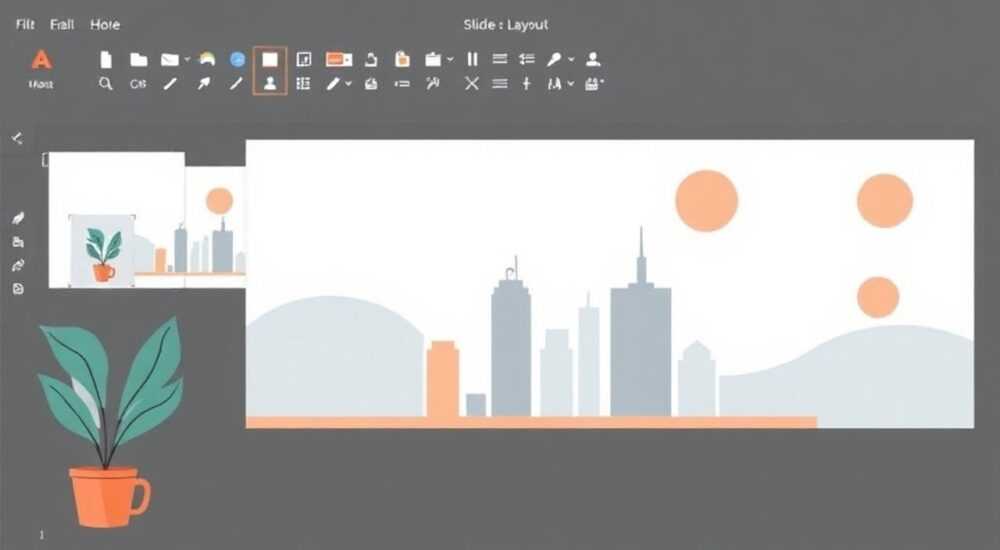This screenshot has height=550, width=1000.
Task: Click the grid list view icon
Action: coord(304,84)
